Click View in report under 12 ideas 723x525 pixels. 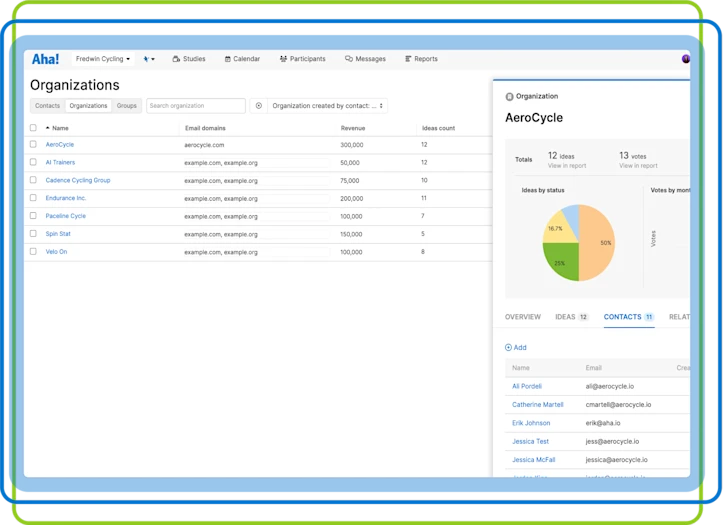(x=567, y=166)
